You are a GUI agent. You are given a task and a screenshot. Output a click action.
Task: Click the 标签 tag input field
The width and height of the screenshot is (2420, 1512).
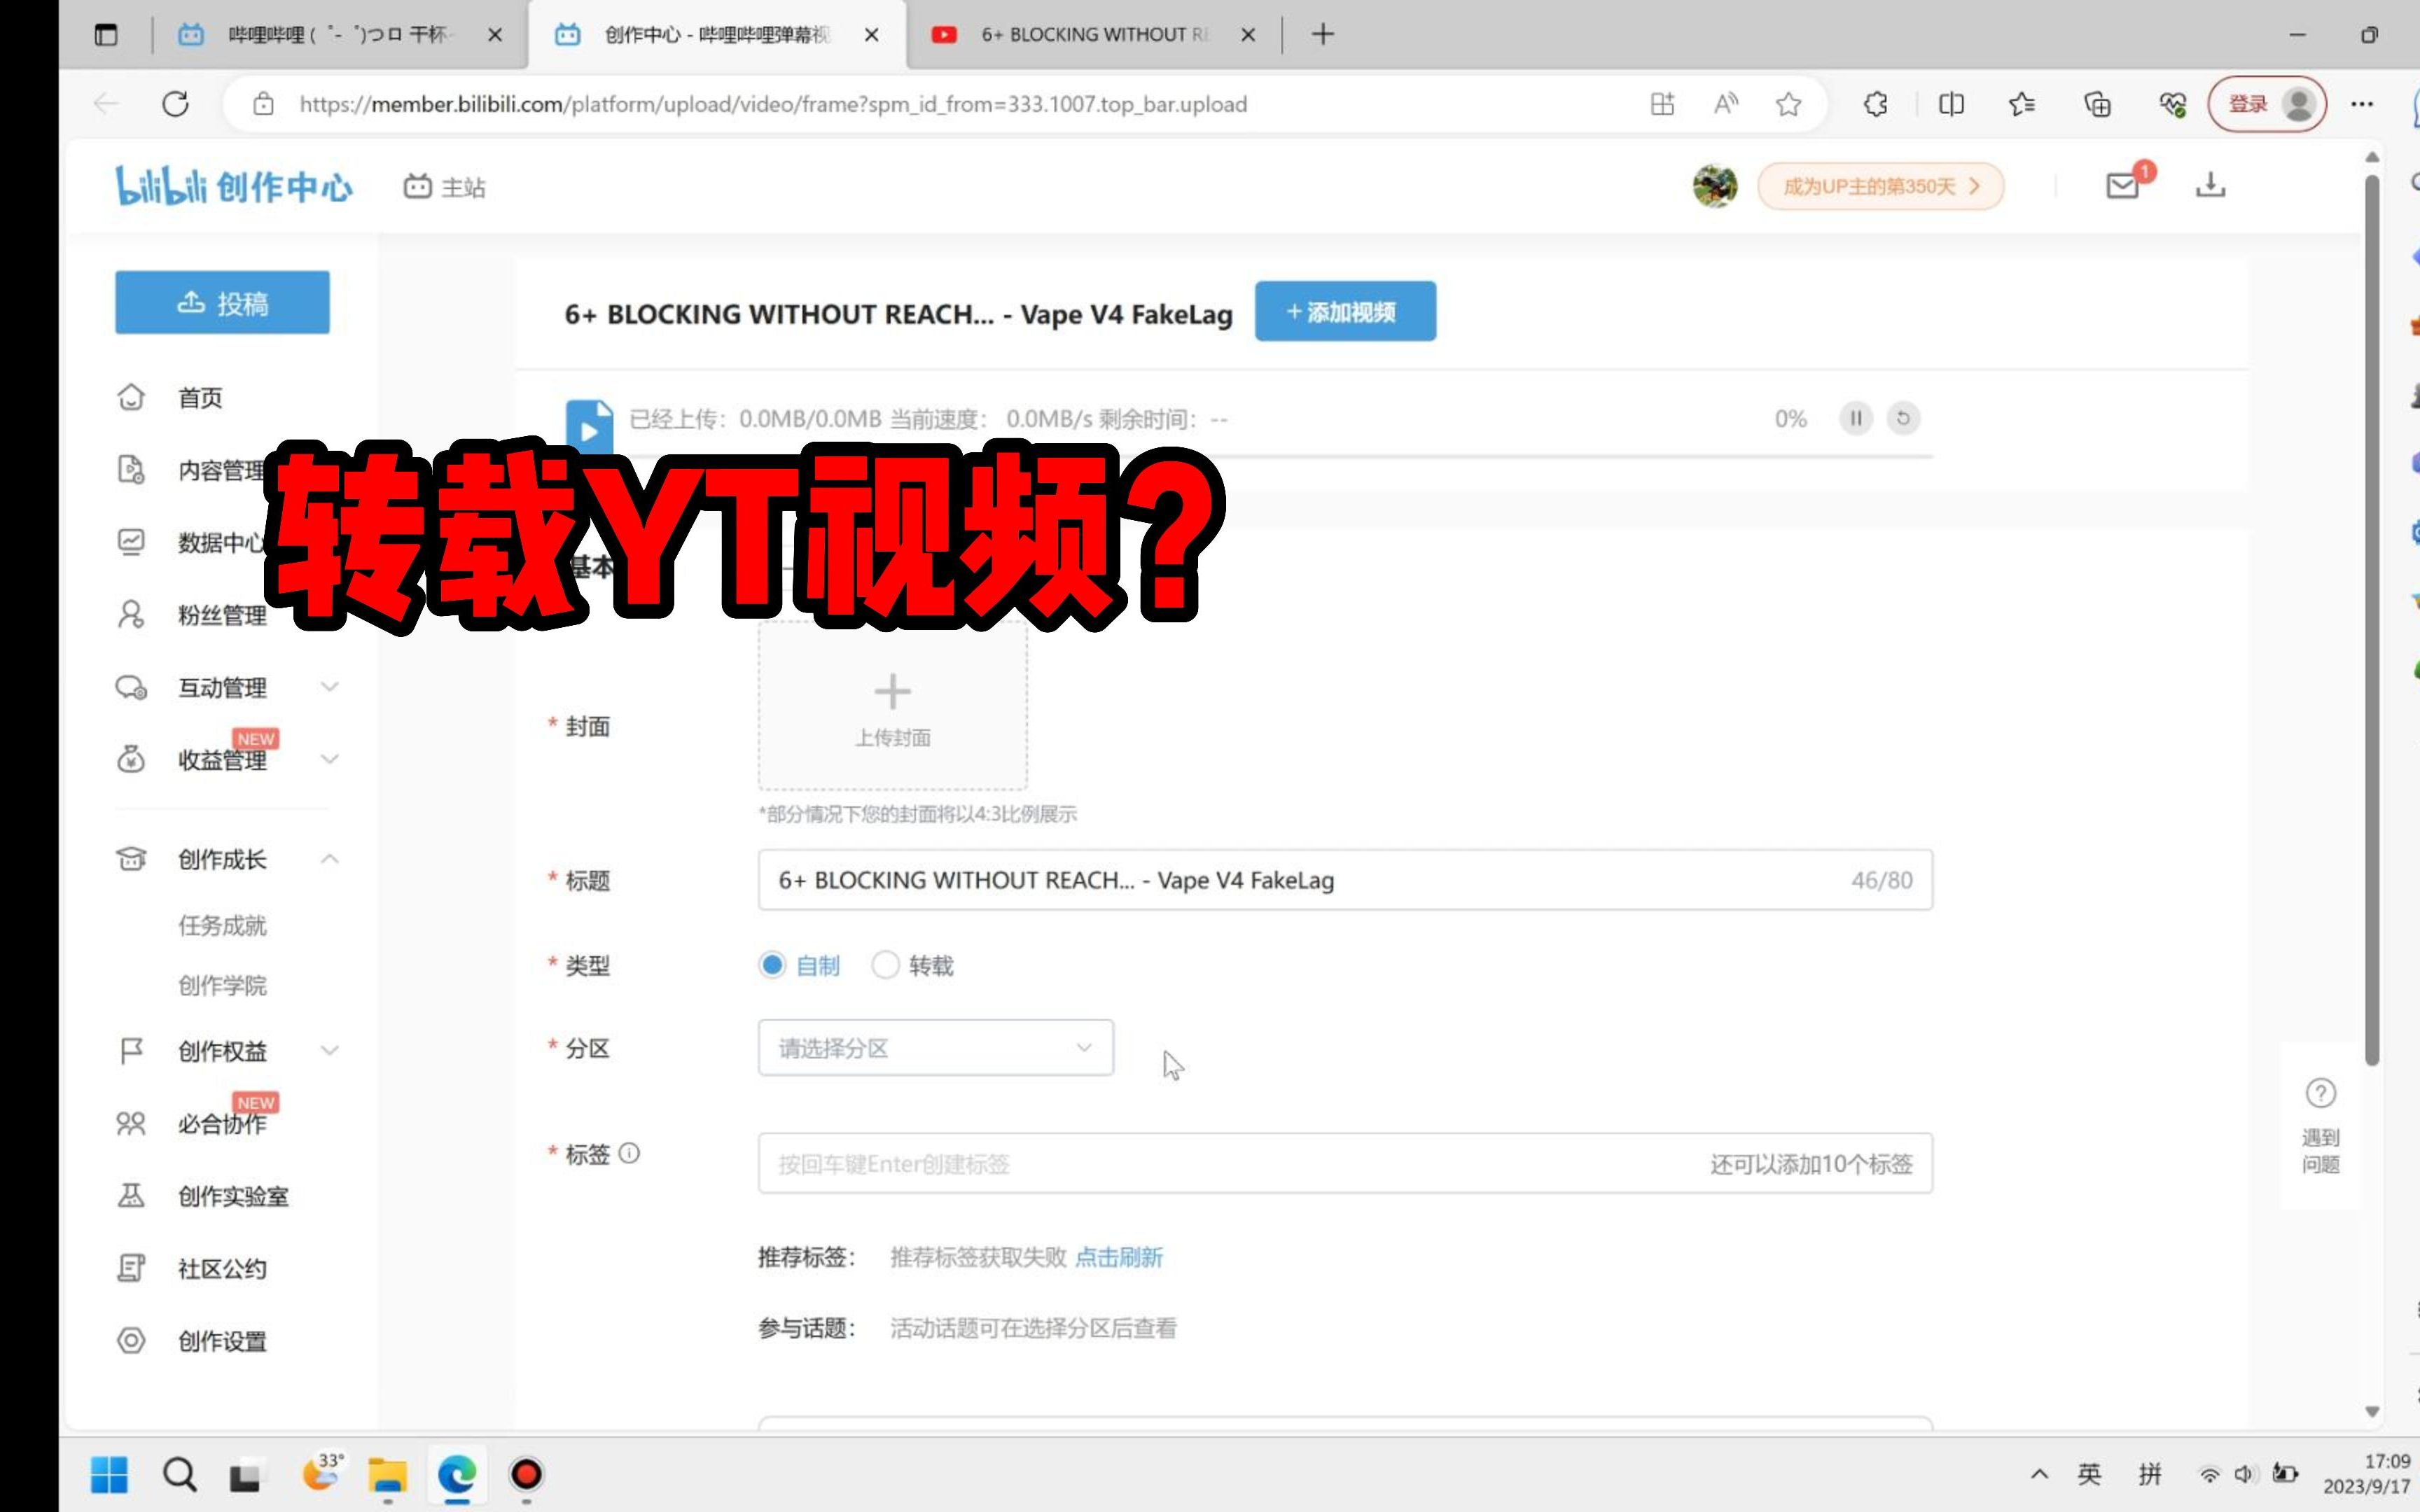click(1345, 1163)
